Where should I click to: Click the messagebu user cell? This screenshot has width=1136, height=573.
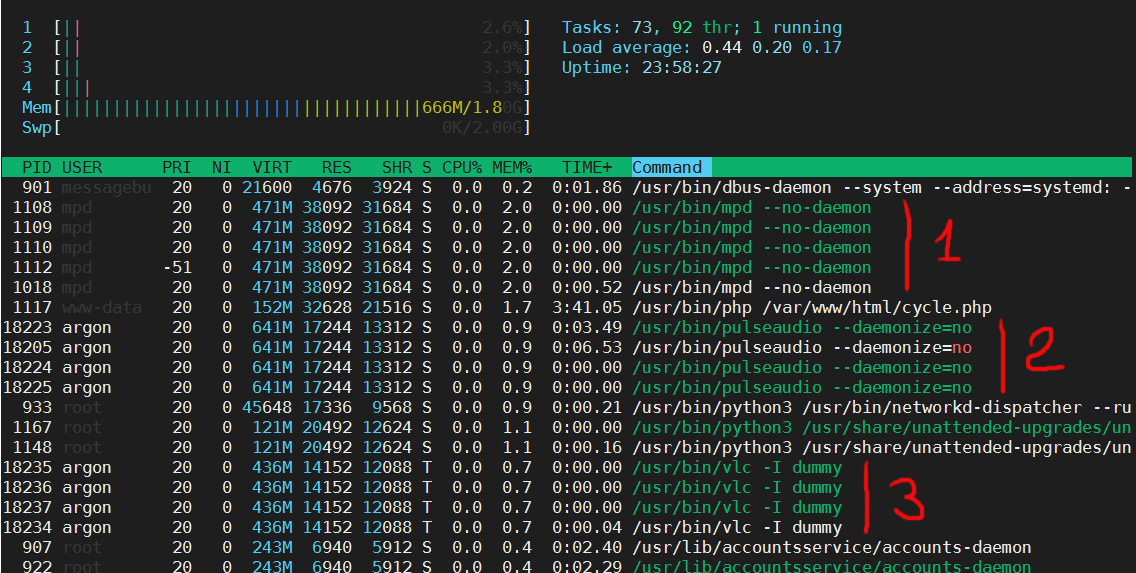(106, 188)
